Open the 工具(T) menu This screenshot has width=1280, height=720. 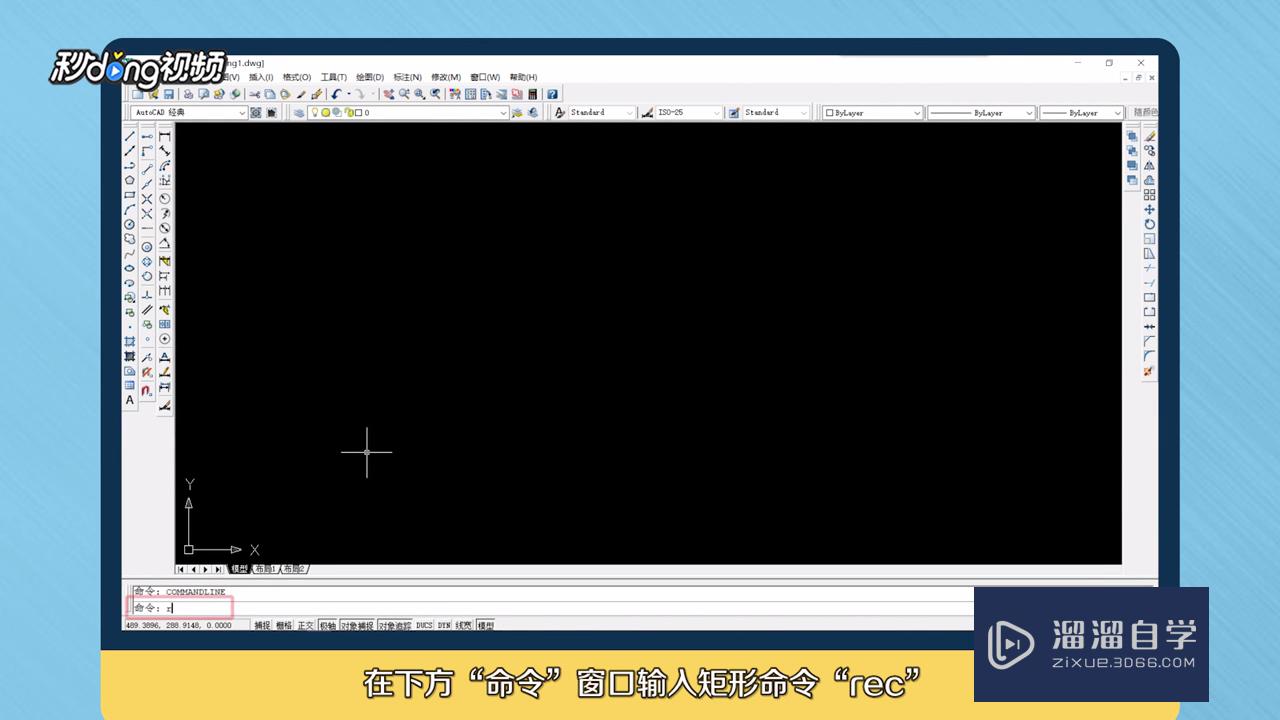tap(334, 77)
